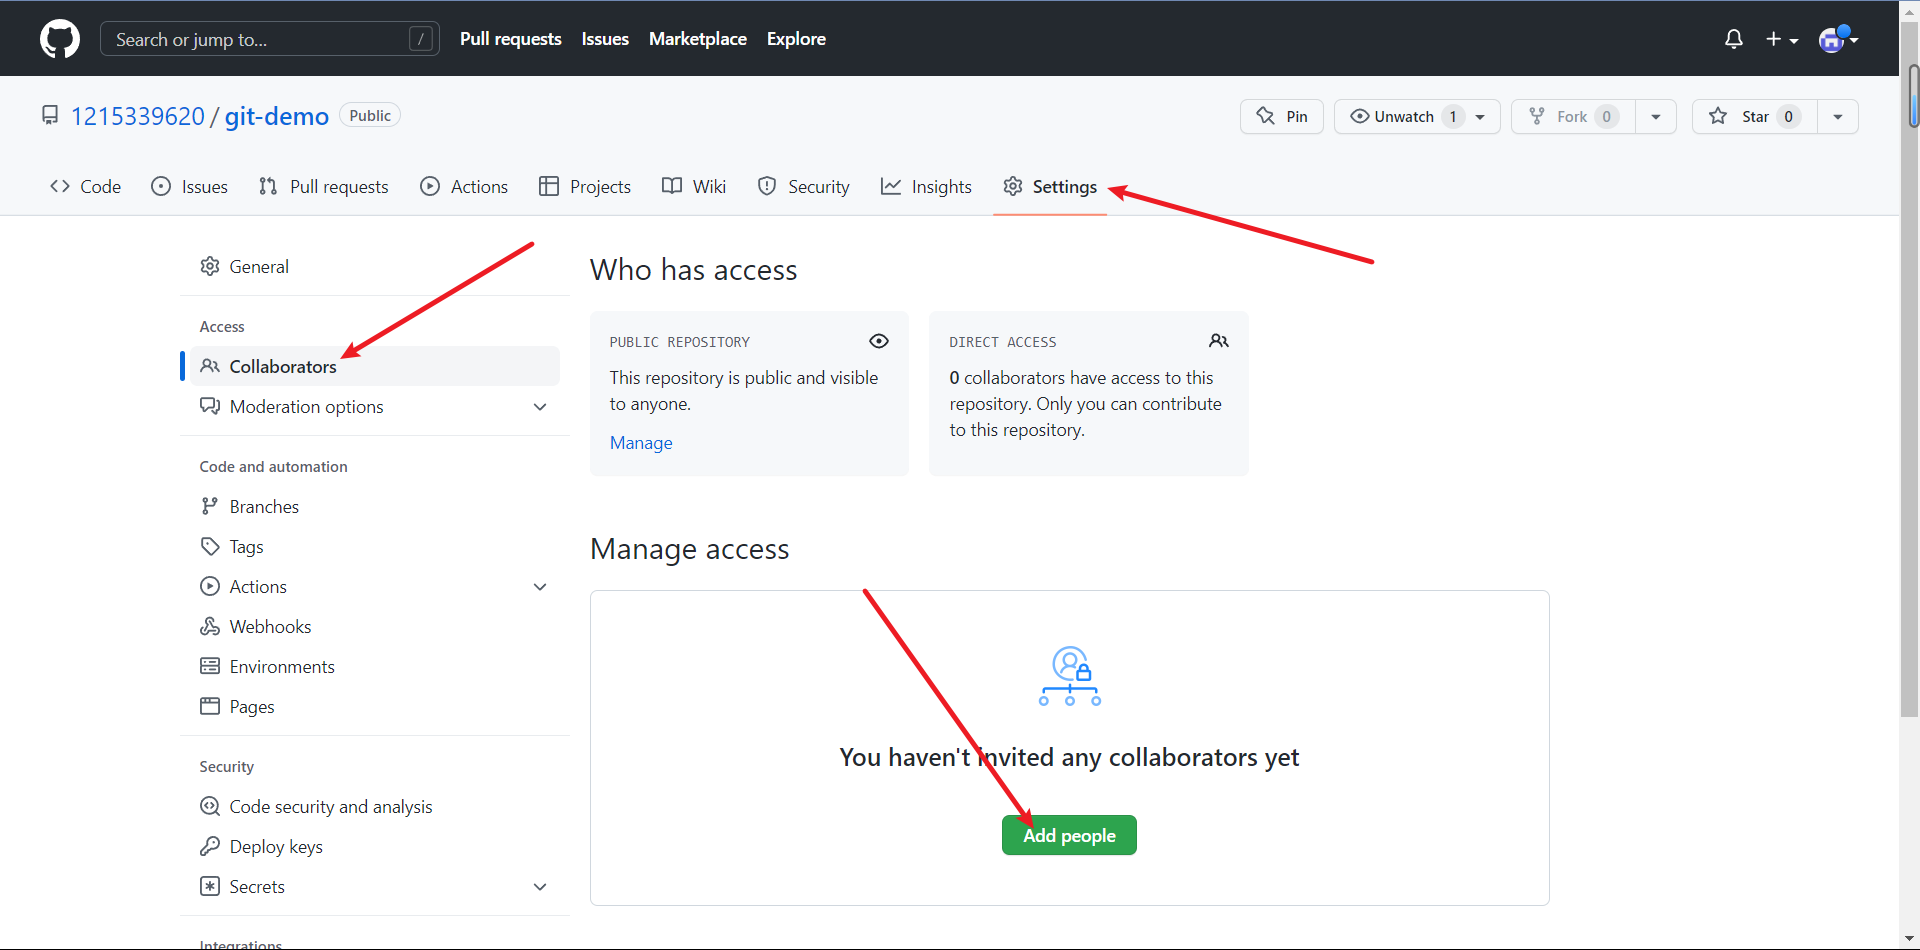This screenshot has height=950, width=1920.
Task: Open the GitHub home logo
Action: (x=60, y=39)
